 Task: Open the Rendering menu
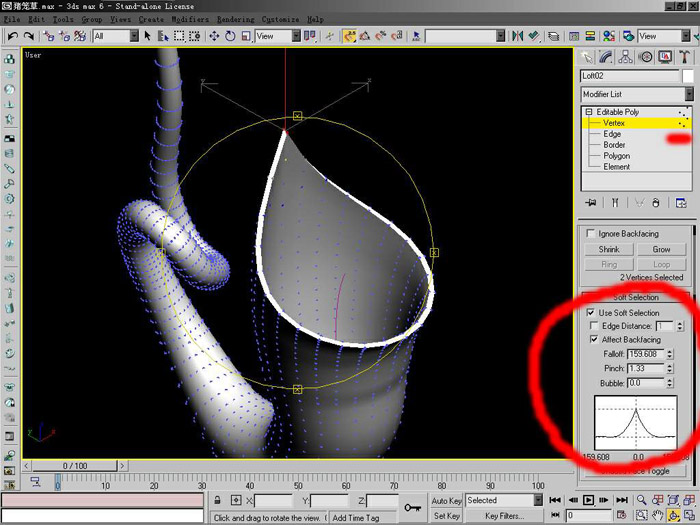tap(236, 19)
